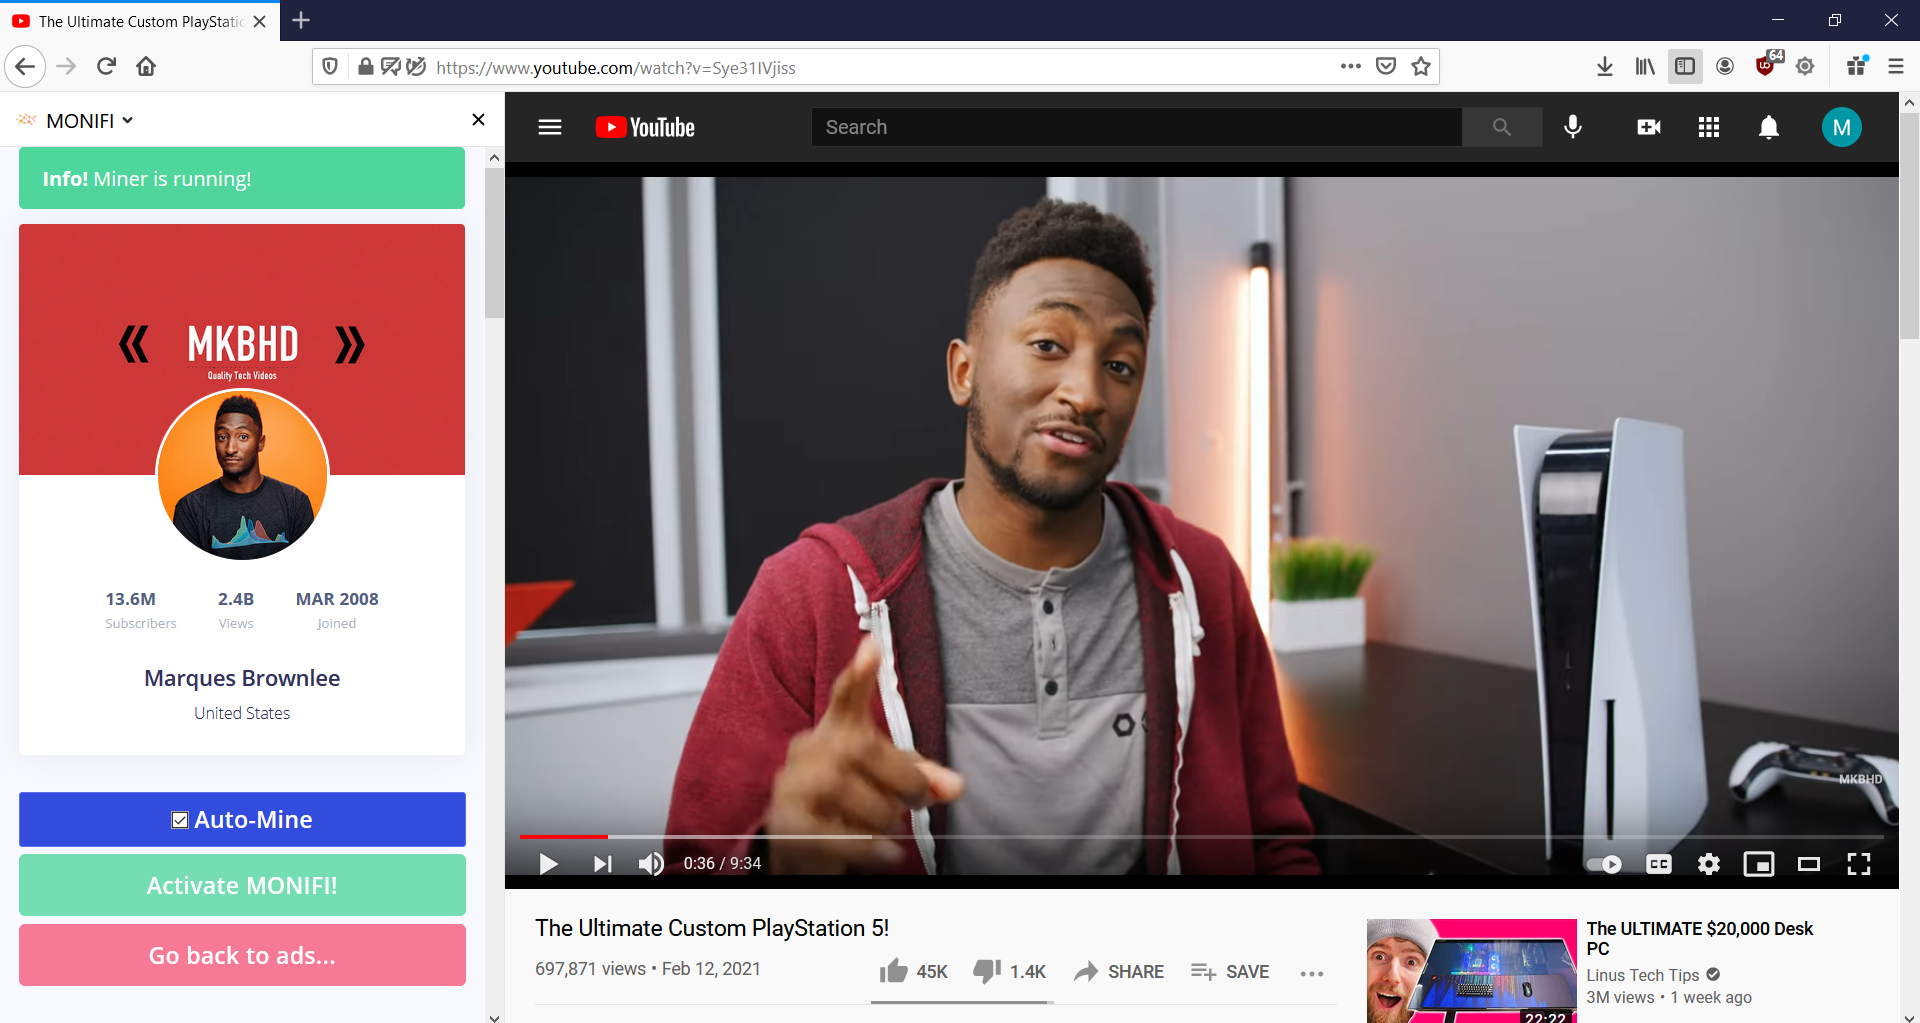Toggle closed captions CC
Viewport: 1920px width, 1023px height.
coord(1659,864)
